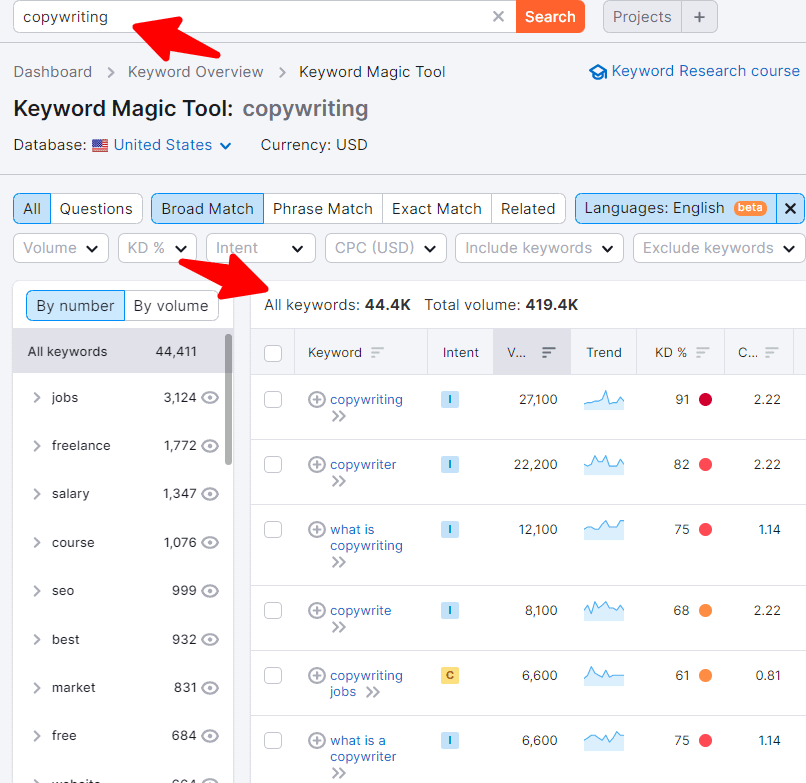
Task: Open the Volume filter dropdown
Action: click(61, 248)
